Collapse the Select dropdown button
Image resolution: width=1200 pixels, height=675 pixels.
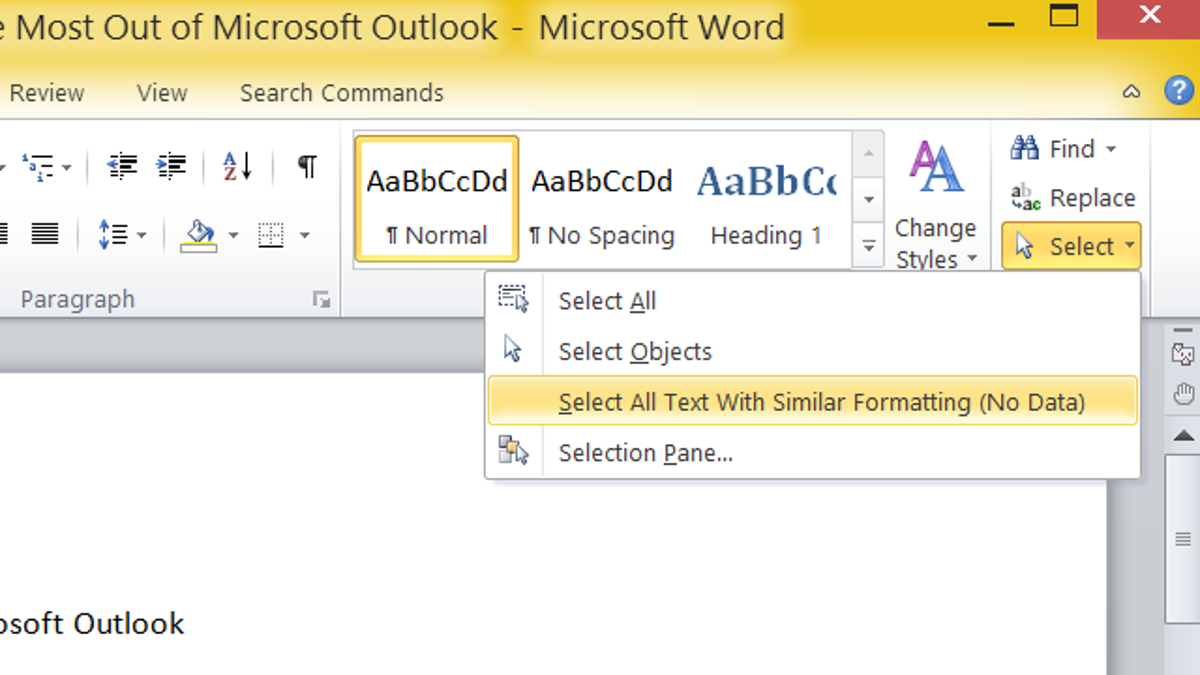pyautogui.click(x=1071, y=246)
